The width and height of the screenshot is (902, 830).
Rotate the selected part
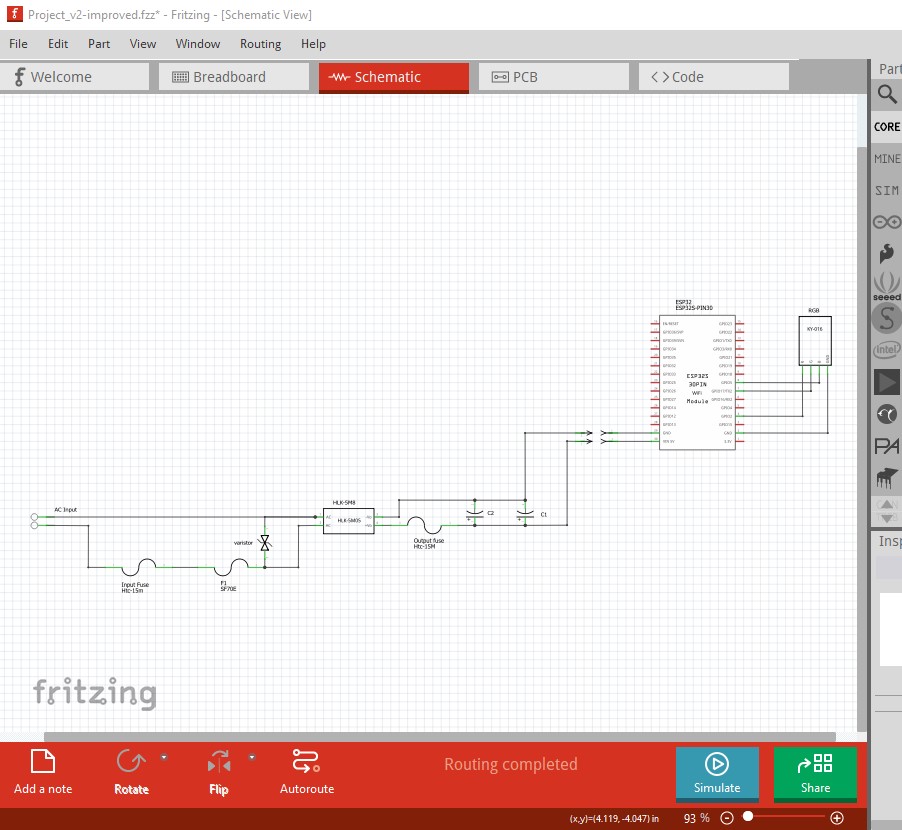pyautogui.click(x=131, y=772)
